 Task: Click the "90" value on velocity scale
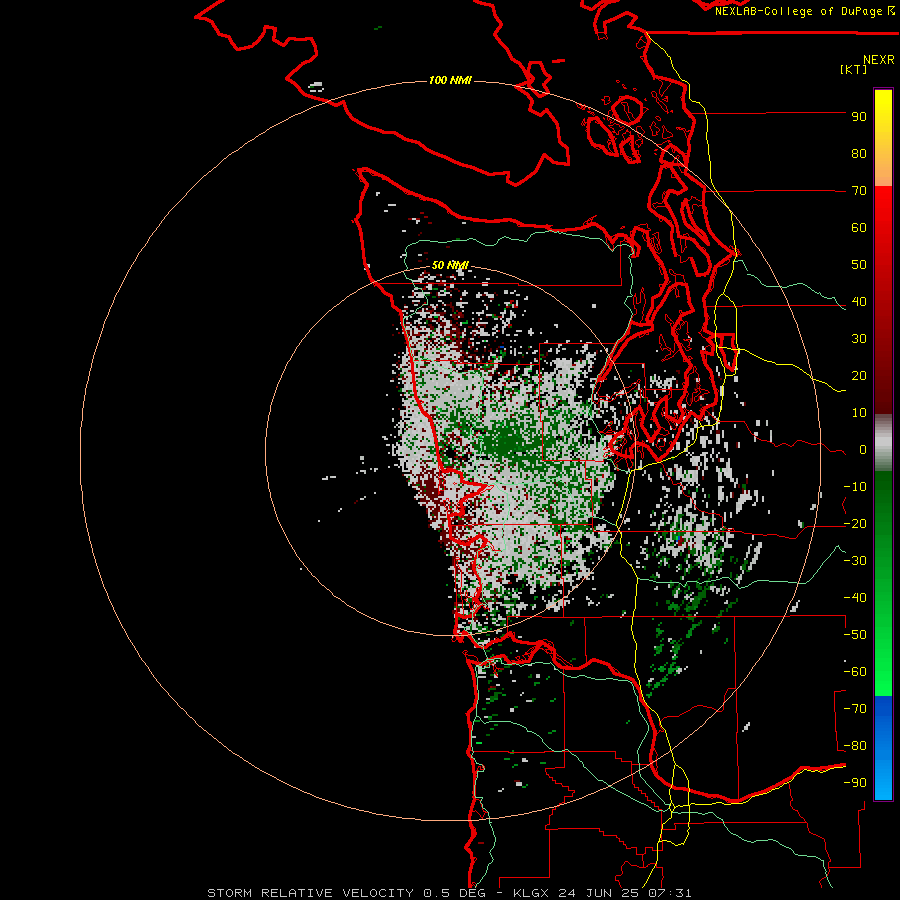(859, 117)
